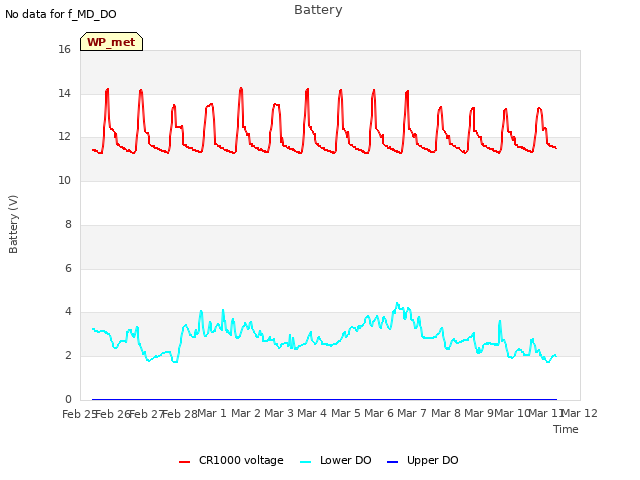
Task: Click the y-axis tick label 14
Action: pos(64,93)
